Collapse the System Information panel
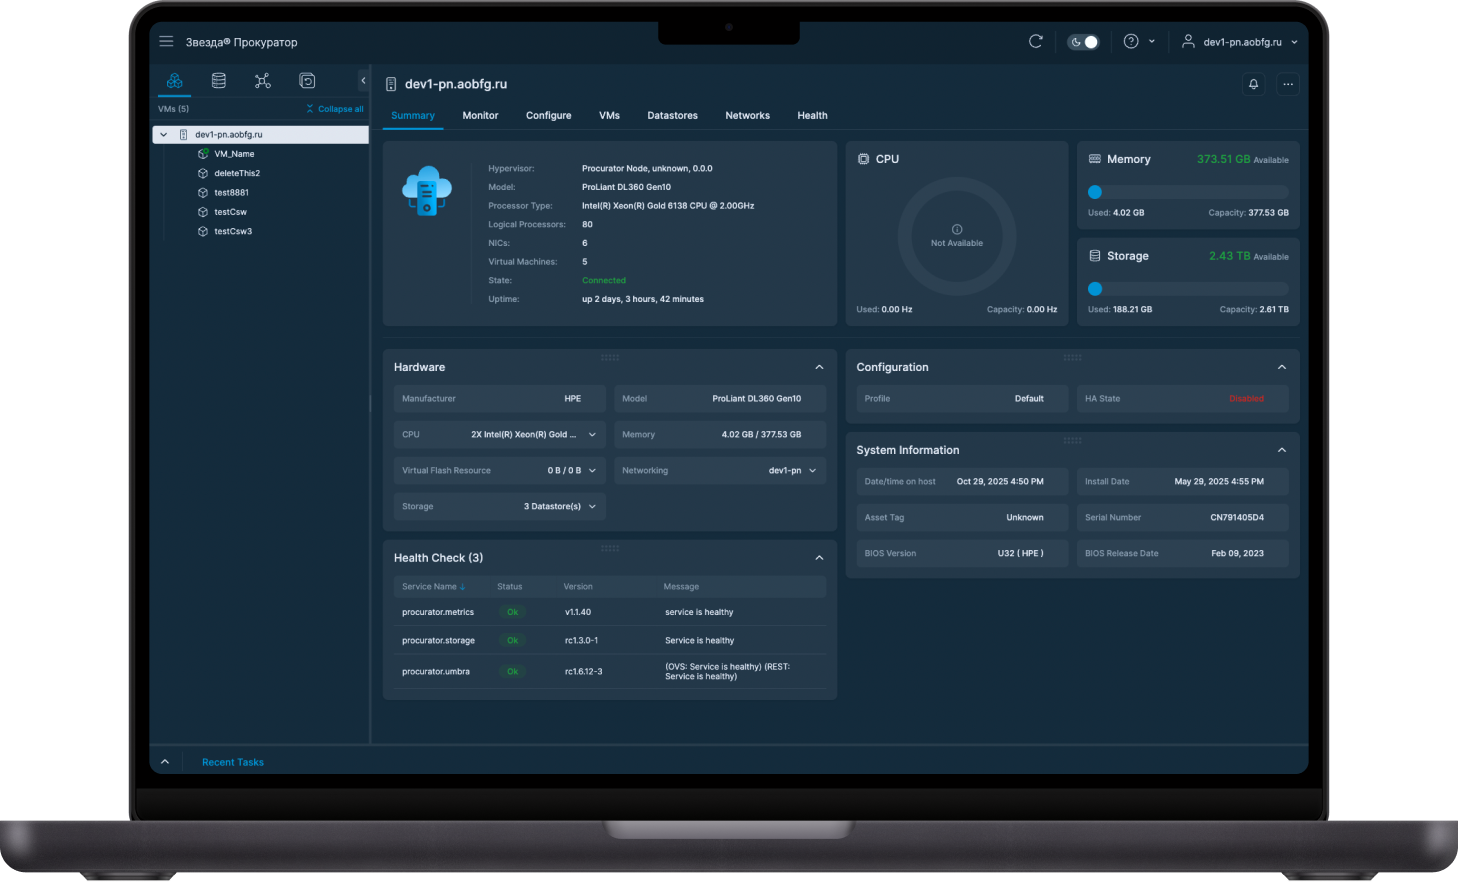1458x882 pixels. pyautogui.click(x=1281, y=450)
